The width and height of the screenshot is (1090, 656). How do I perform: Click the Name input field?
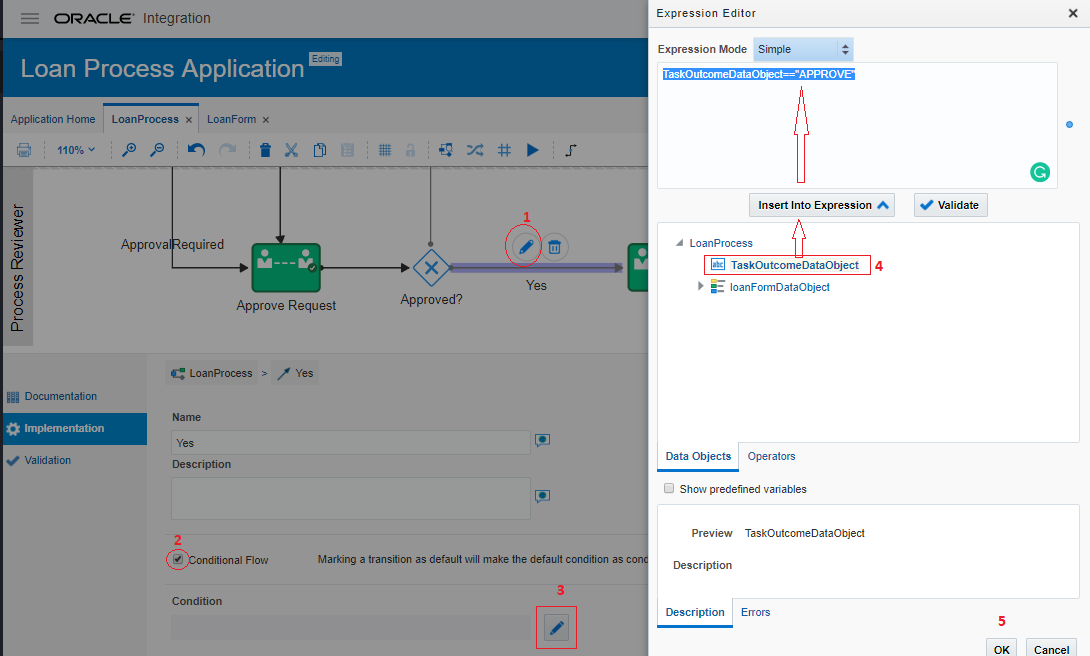(350, 443)
